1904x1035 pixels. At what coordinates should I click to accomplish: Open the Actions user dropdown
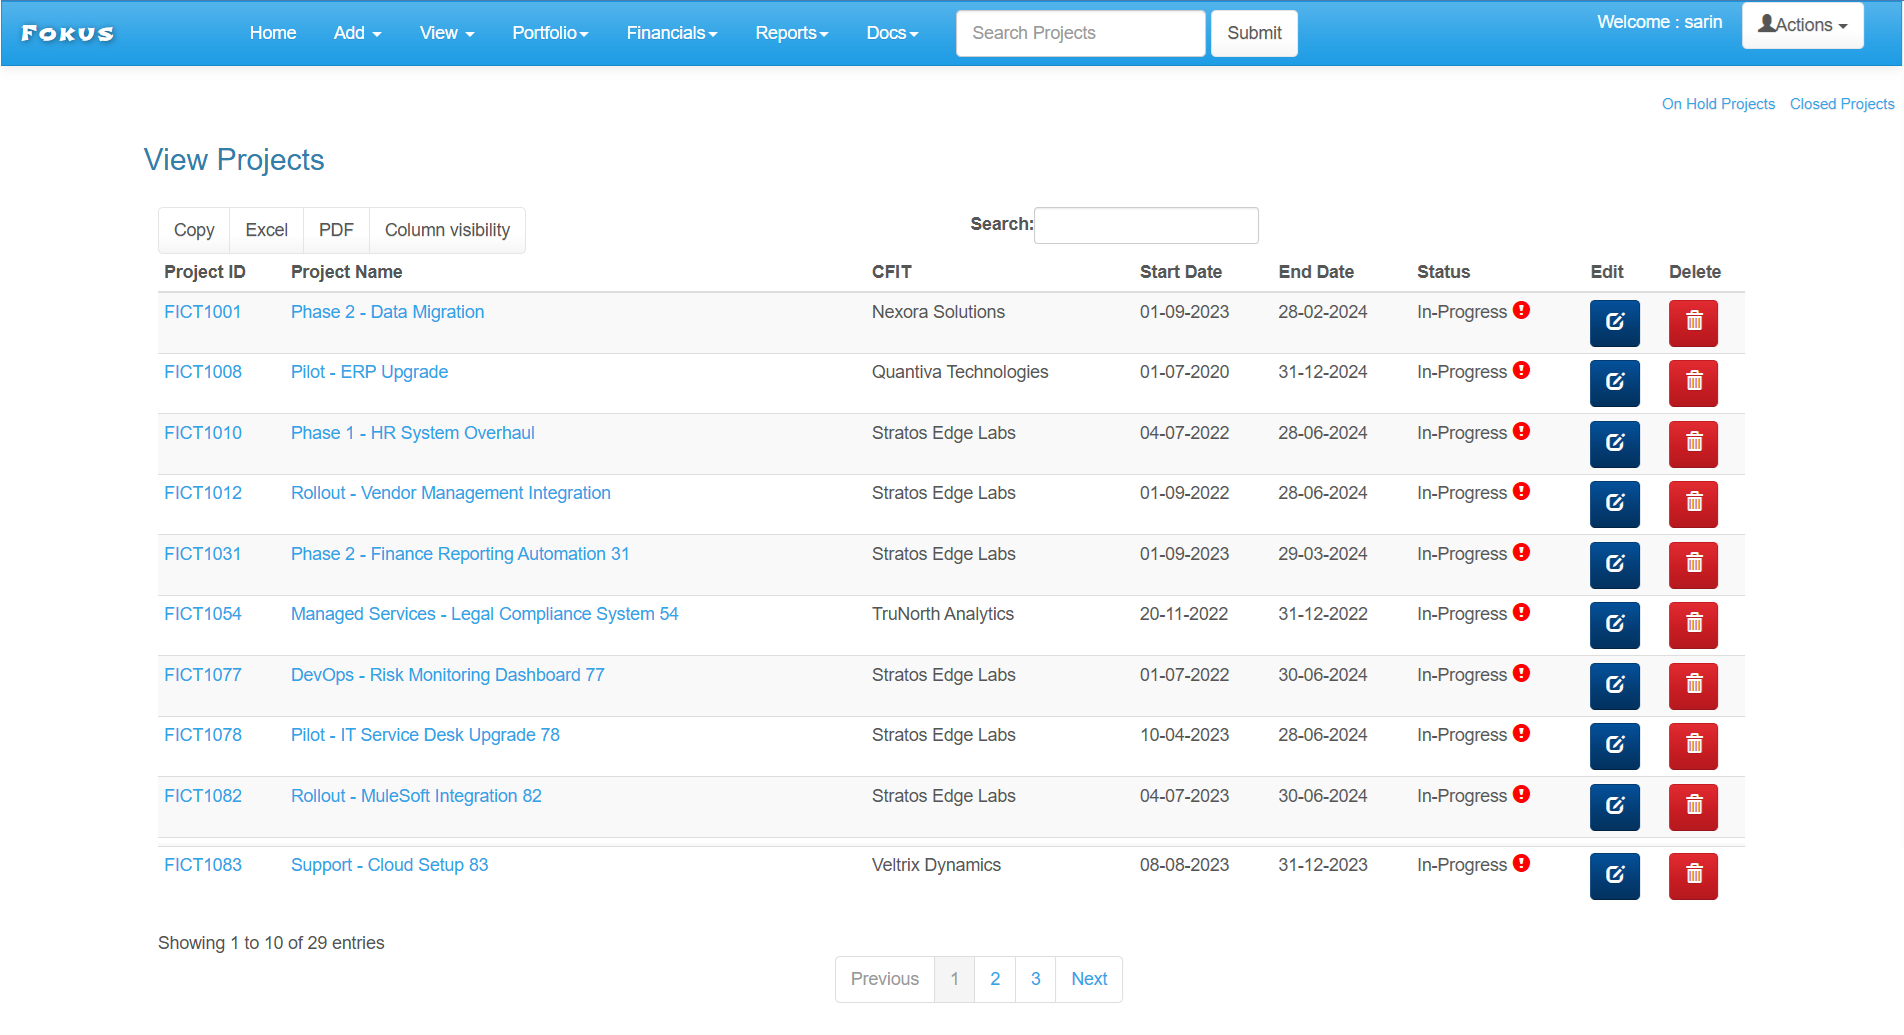pos(1802,25)
